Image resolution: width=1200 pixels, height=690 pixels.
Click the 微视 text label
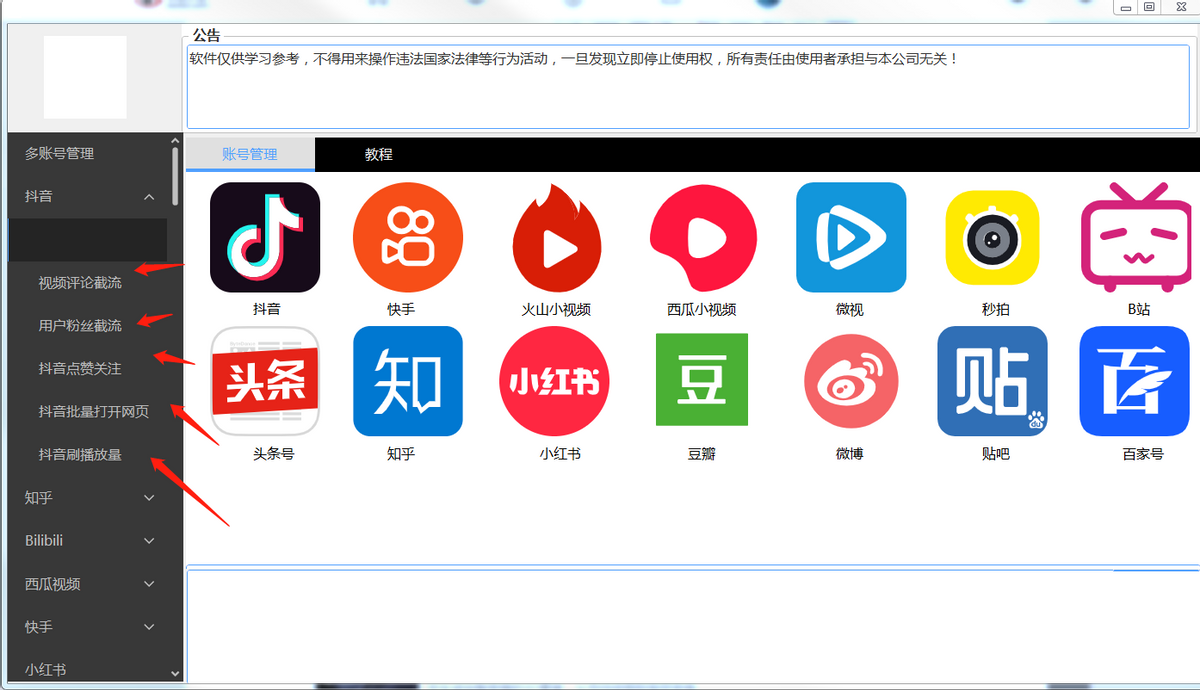point(849,310)
